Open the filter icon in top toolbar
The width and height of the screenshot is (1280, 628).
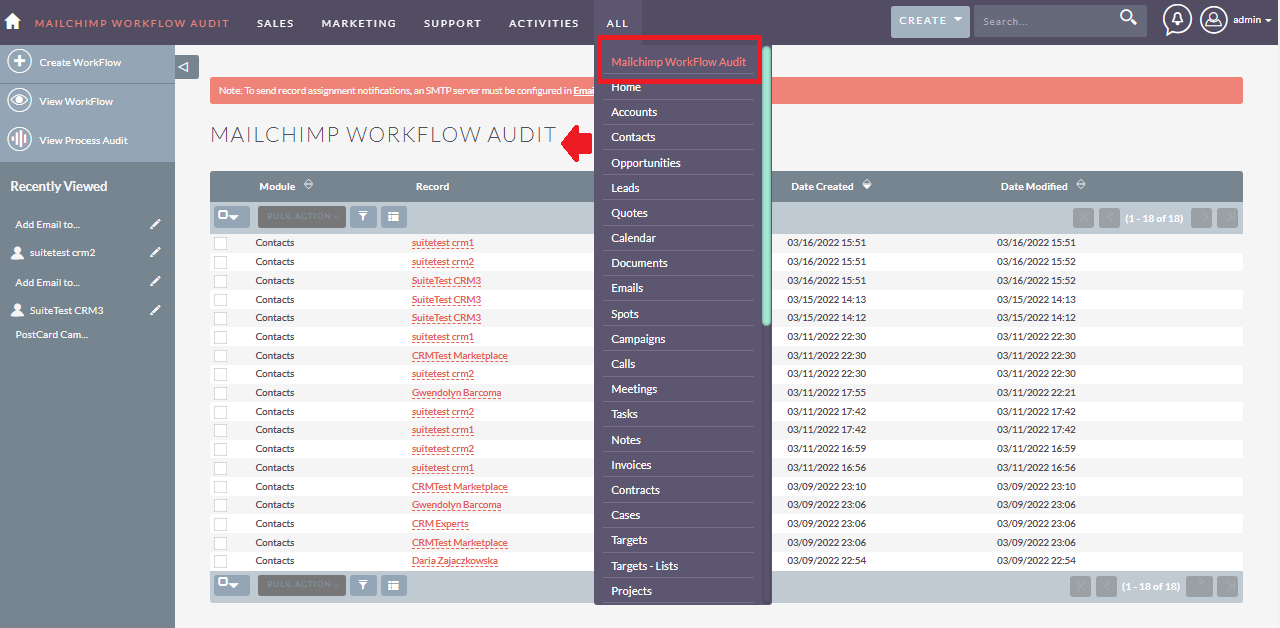[364, 216]
